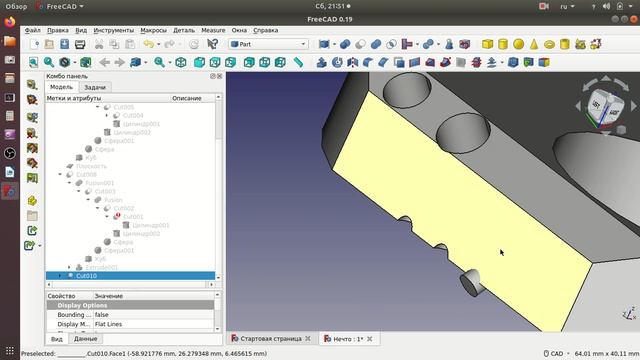Click the Fit All view icon
The height and width of the screenshot is (360, 640).
(33, 62)
